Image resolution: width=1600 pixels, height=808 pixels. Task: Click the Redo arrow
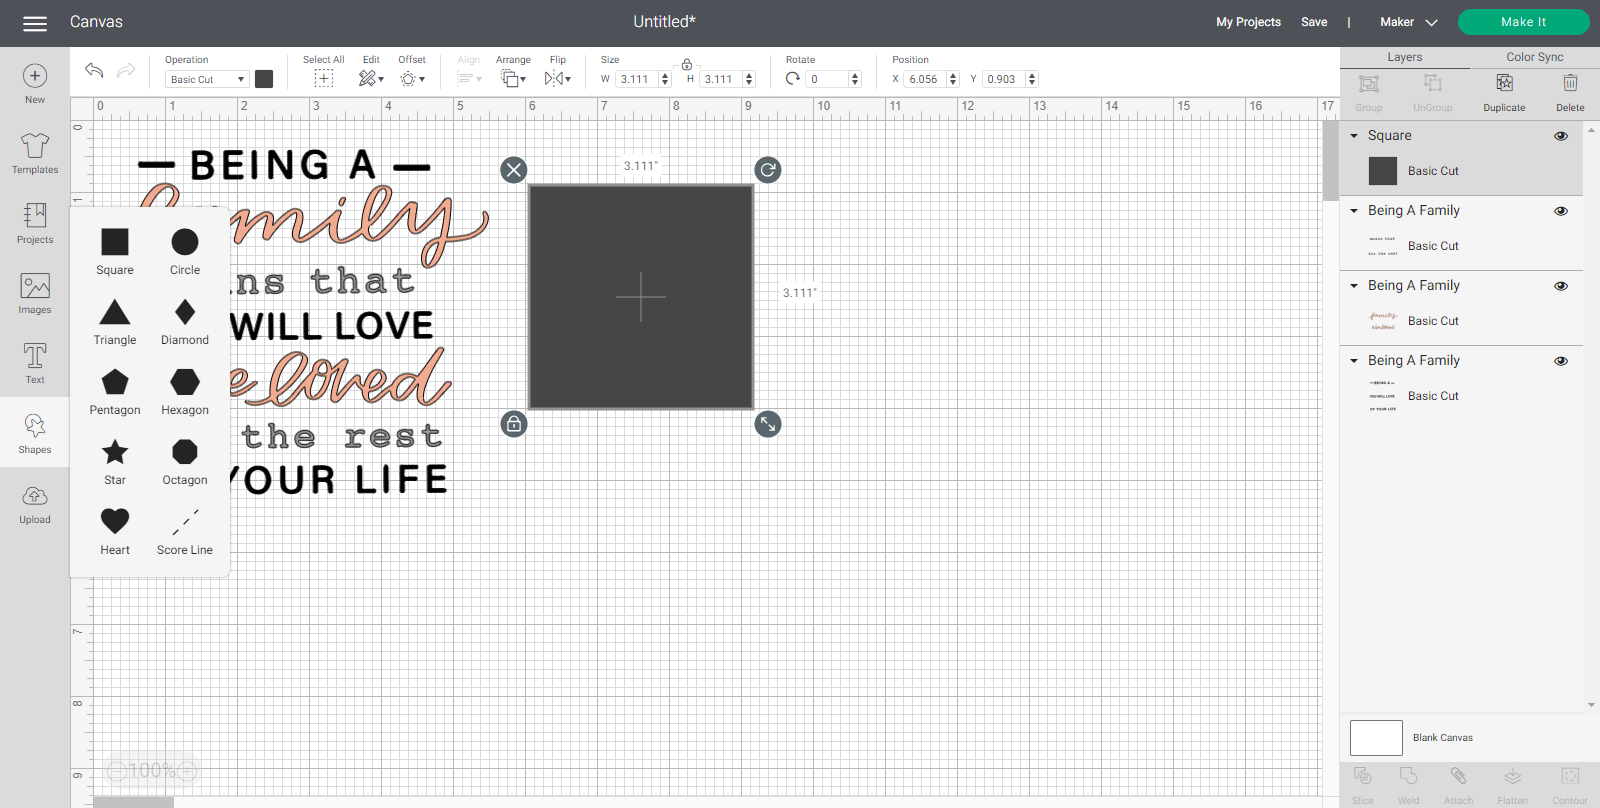pyautogui.click(x=126, y=70)
